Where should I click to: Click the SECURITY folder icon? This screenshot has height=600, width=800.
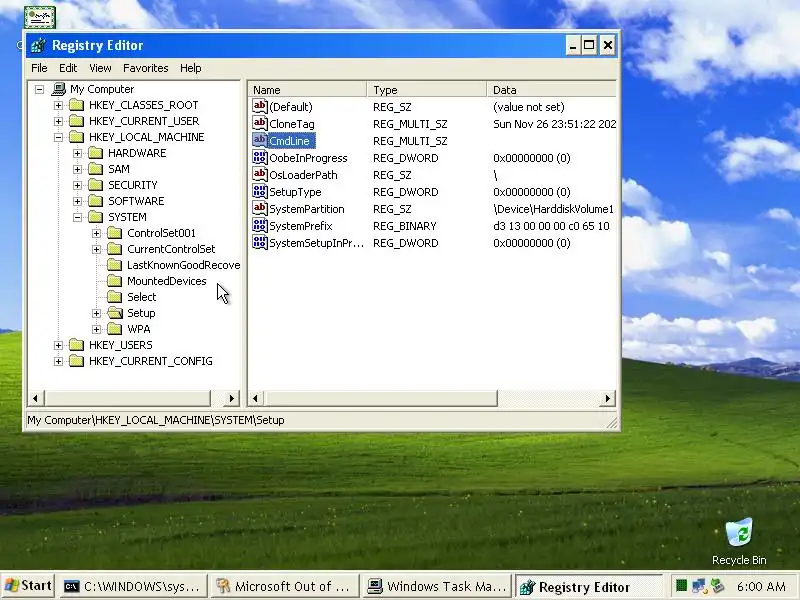(95, 185)
